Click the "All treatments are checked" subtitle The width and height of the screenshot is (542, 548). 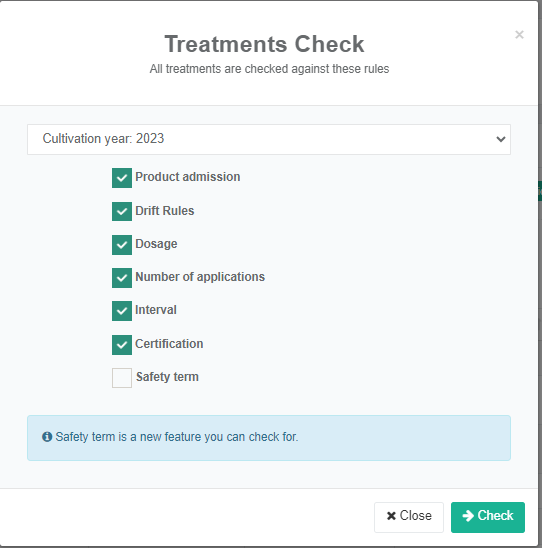[x=269, y=69]
